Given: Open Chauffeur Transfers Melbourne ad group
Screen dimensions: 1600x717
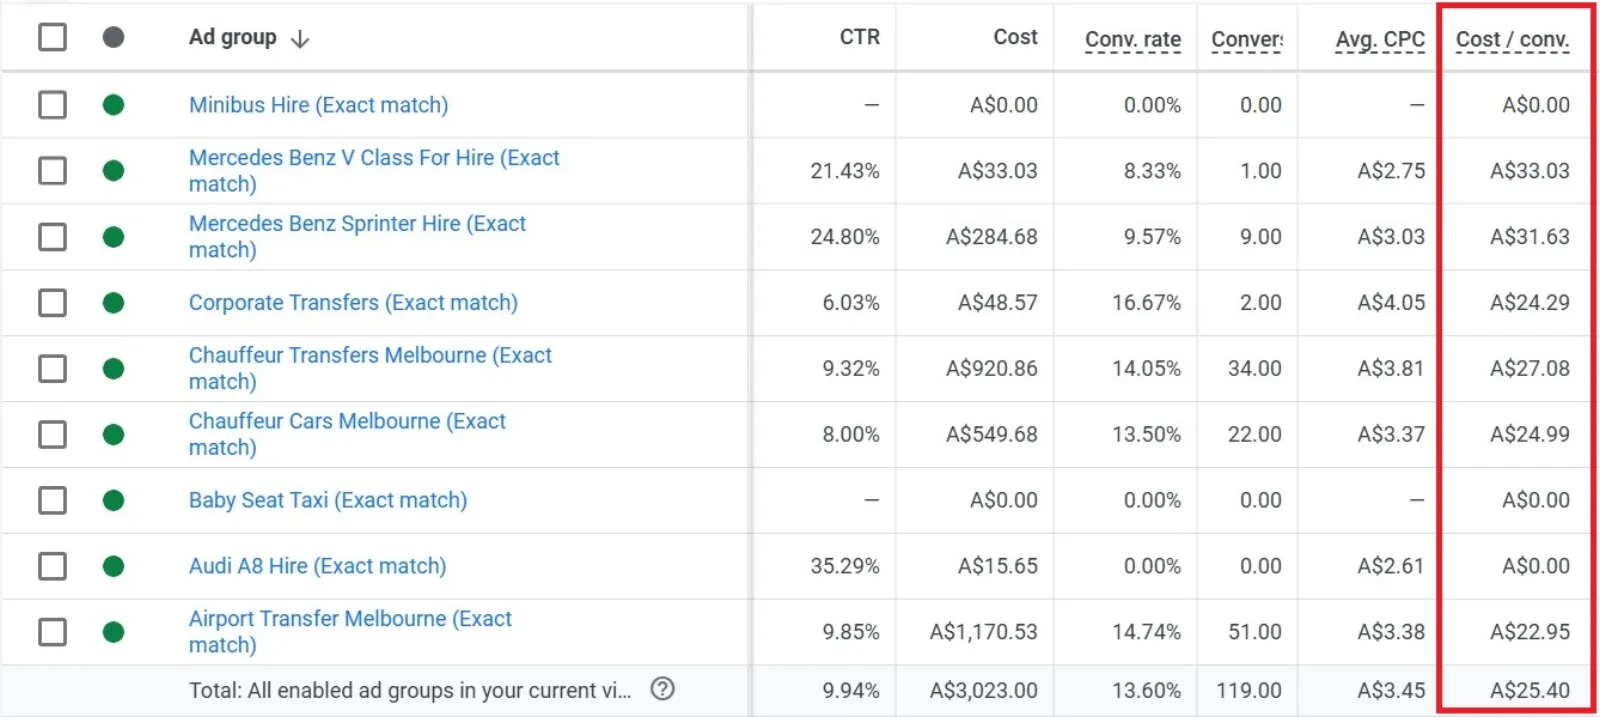Looking at the screenshot, I should coord(370,368).
